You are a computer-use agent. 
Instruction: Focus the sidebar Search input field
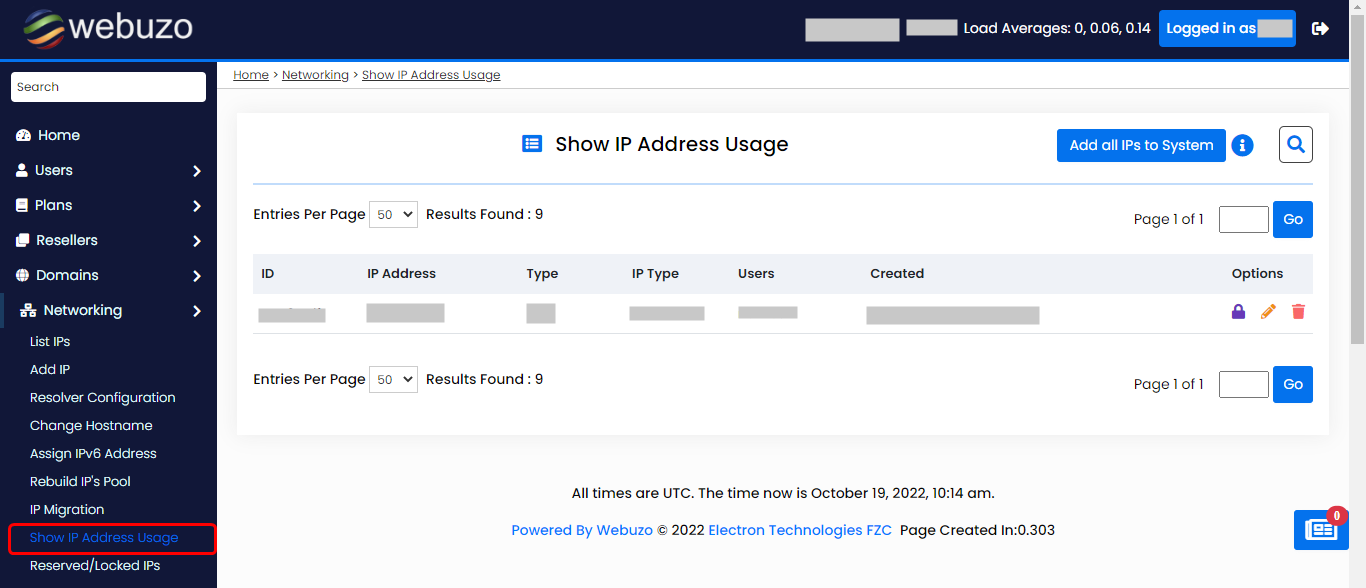pyautogui.click(x=108, y=87)
